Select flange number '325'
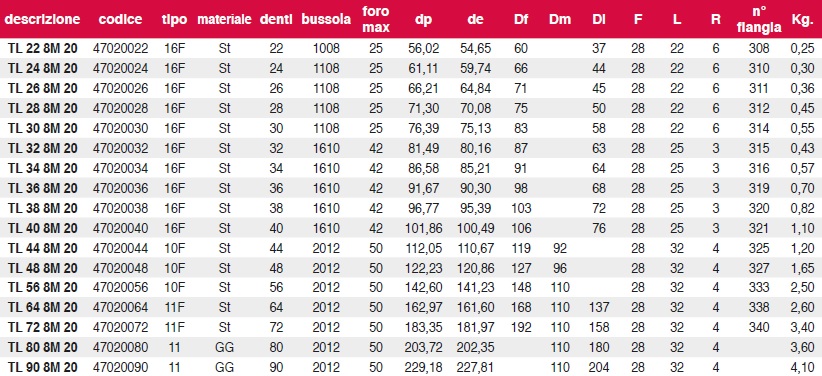The height and width of the screenshot is (376, 822). coord(759,248)
